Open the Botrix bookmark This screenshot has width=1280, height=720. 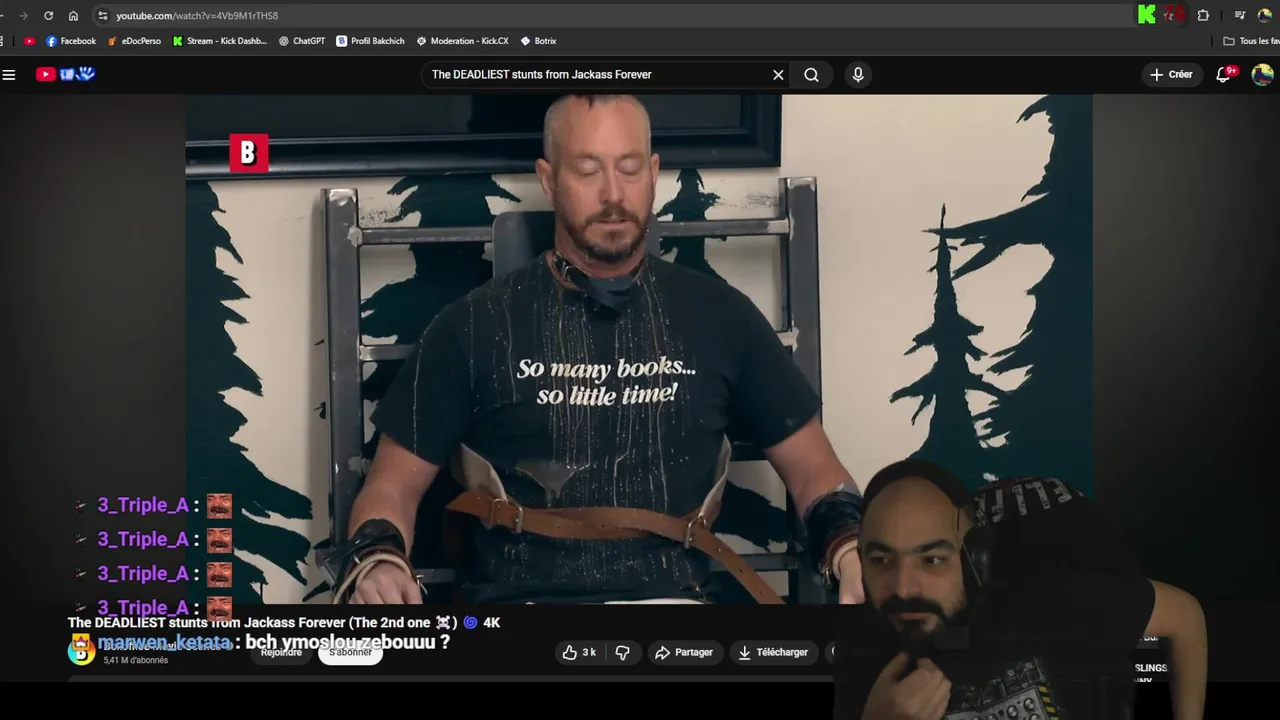pyautogui.click(x=539, y=41)
